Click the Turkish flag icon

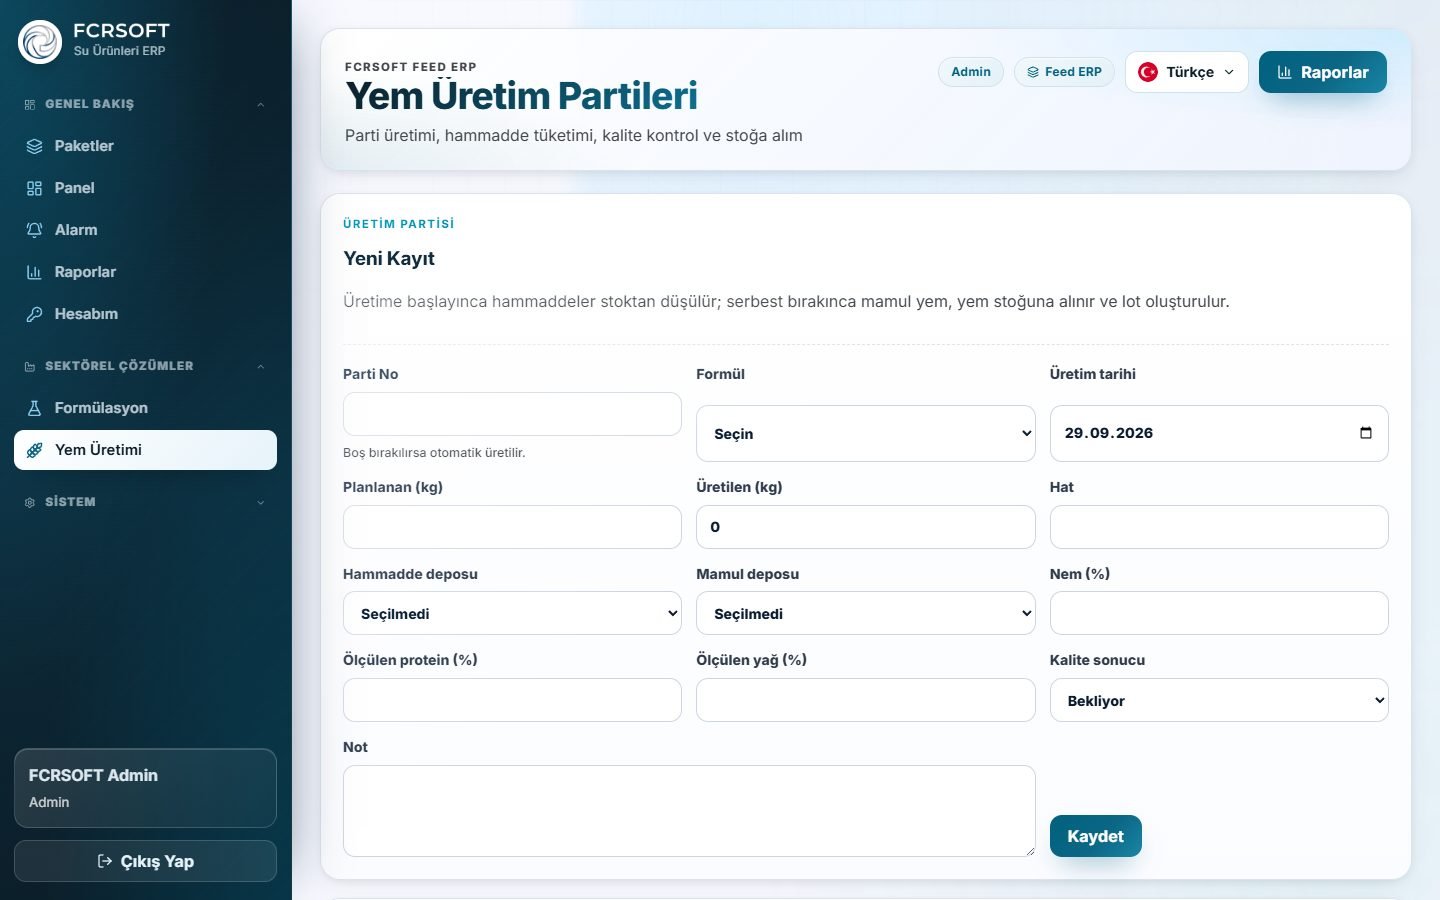1148,72
